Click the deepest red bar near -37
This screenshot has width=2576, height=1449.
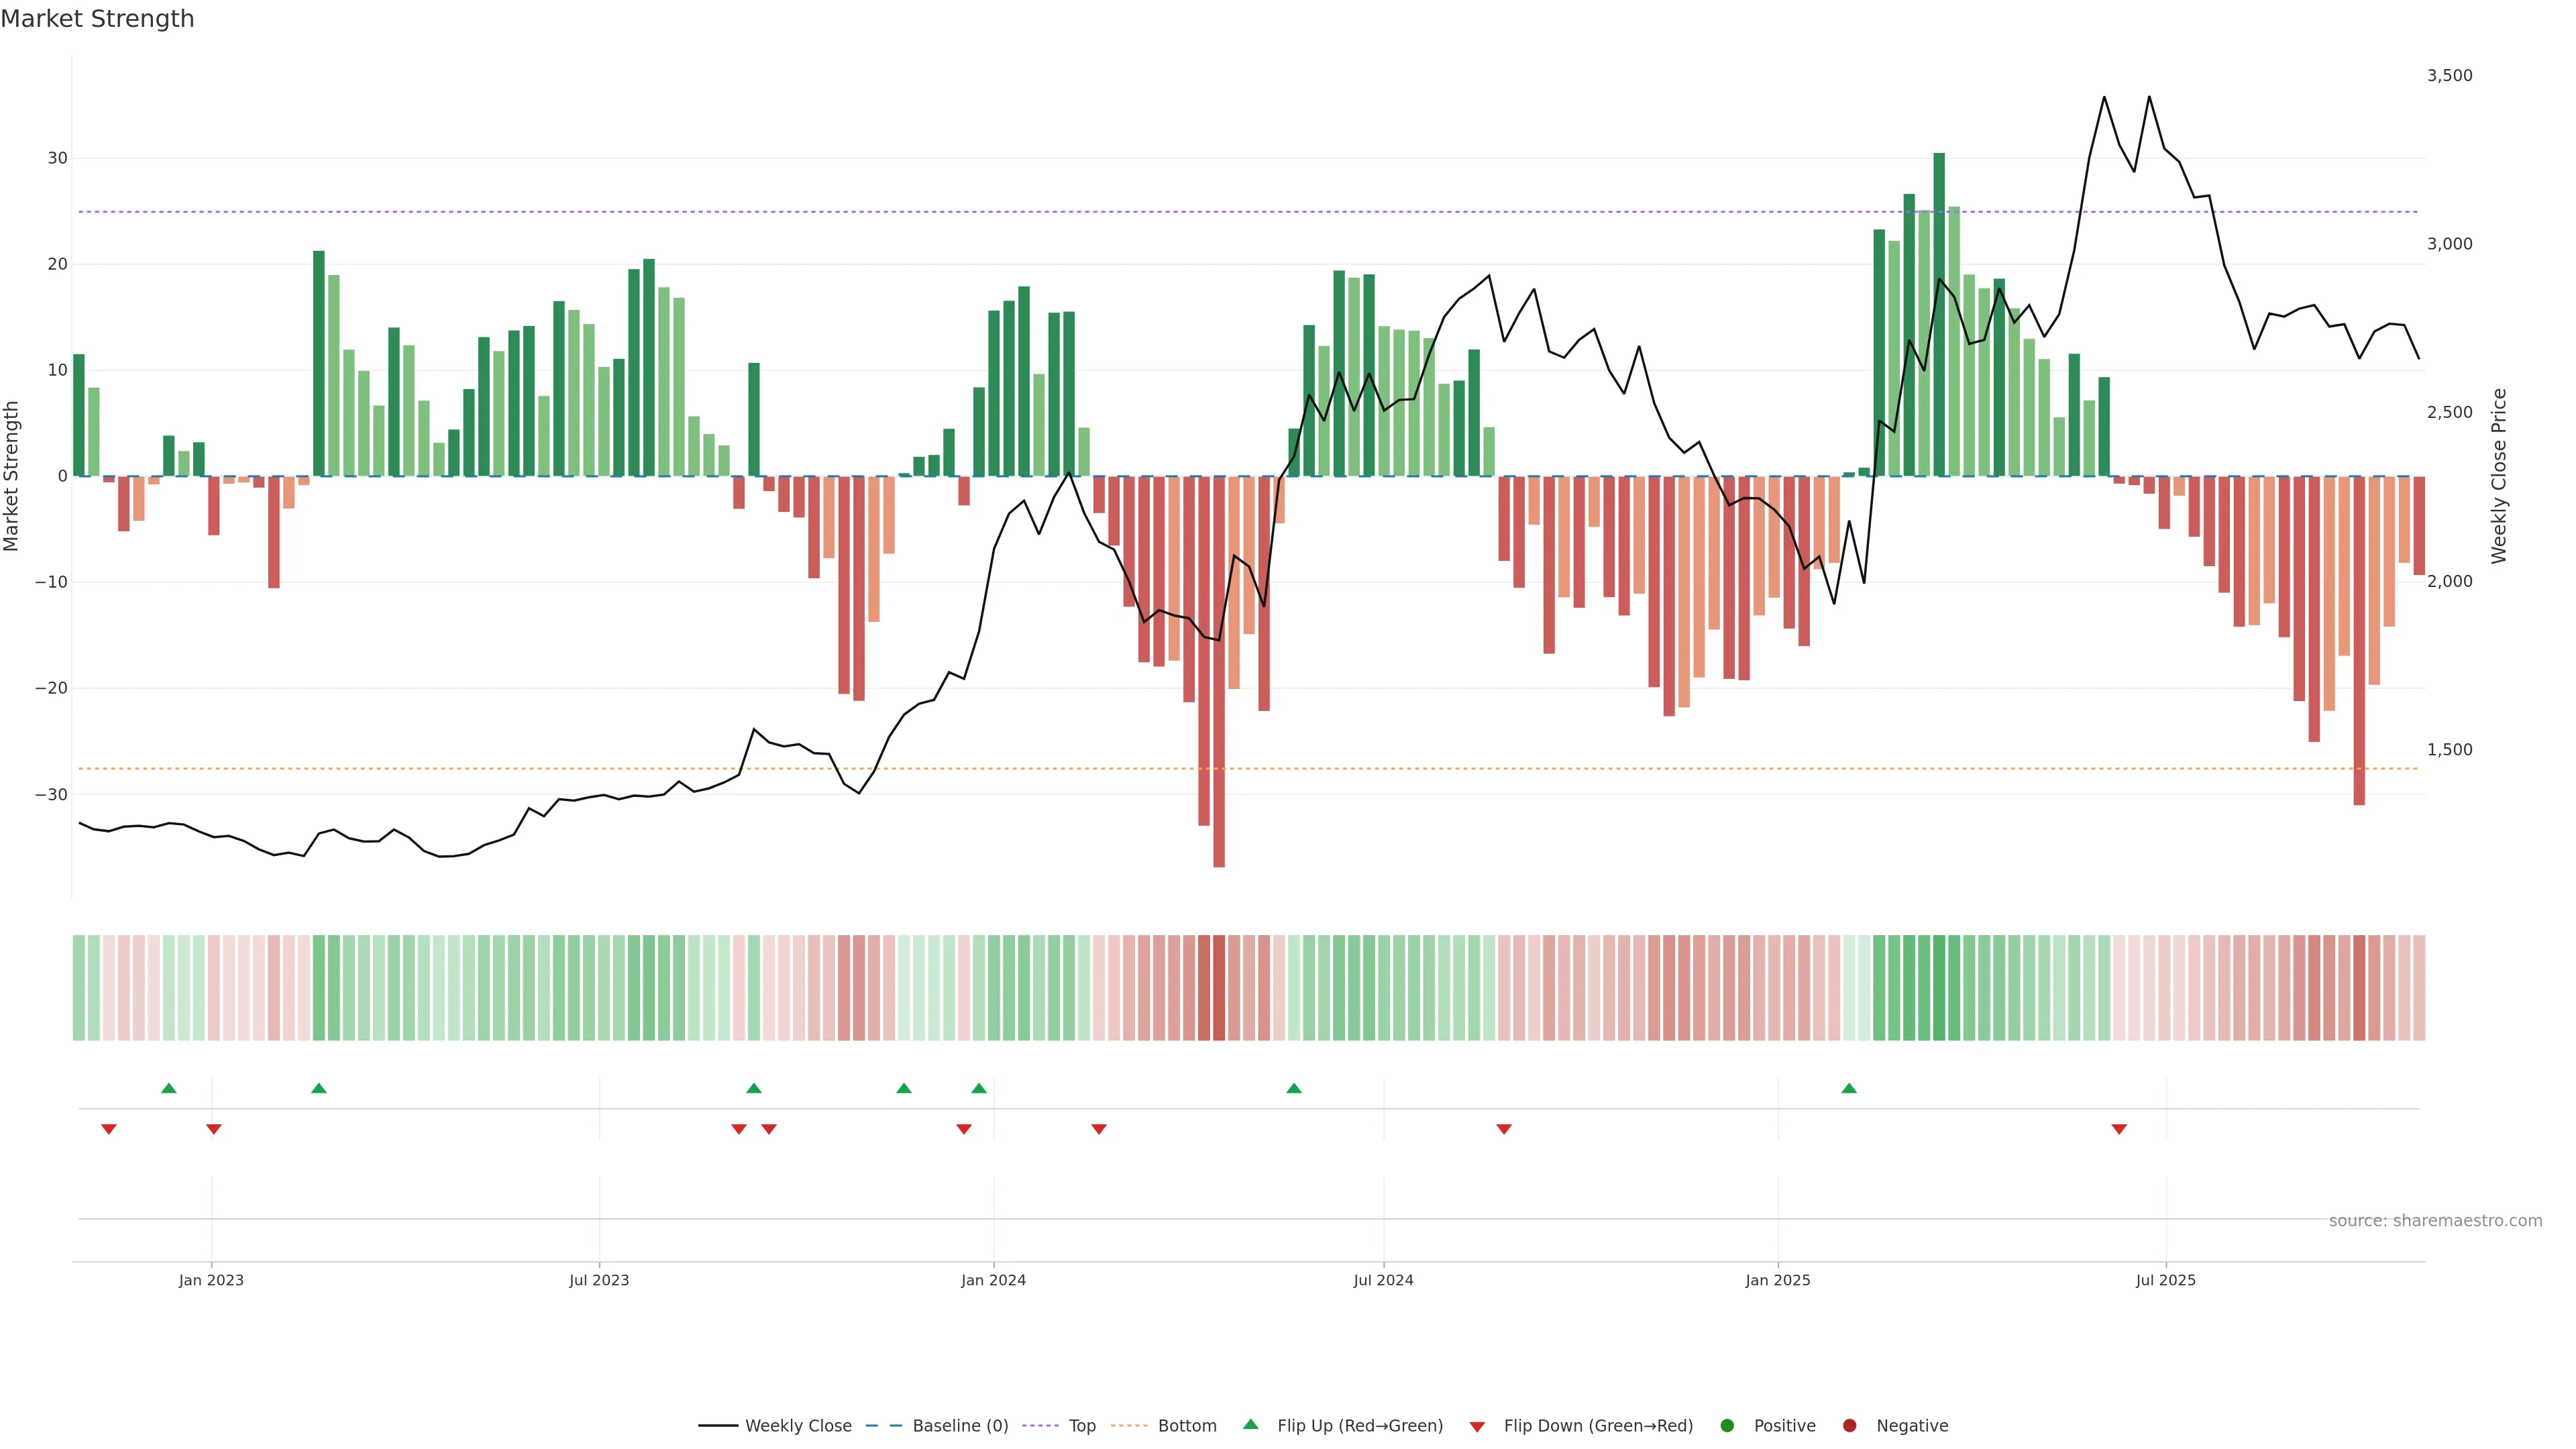1219,670
